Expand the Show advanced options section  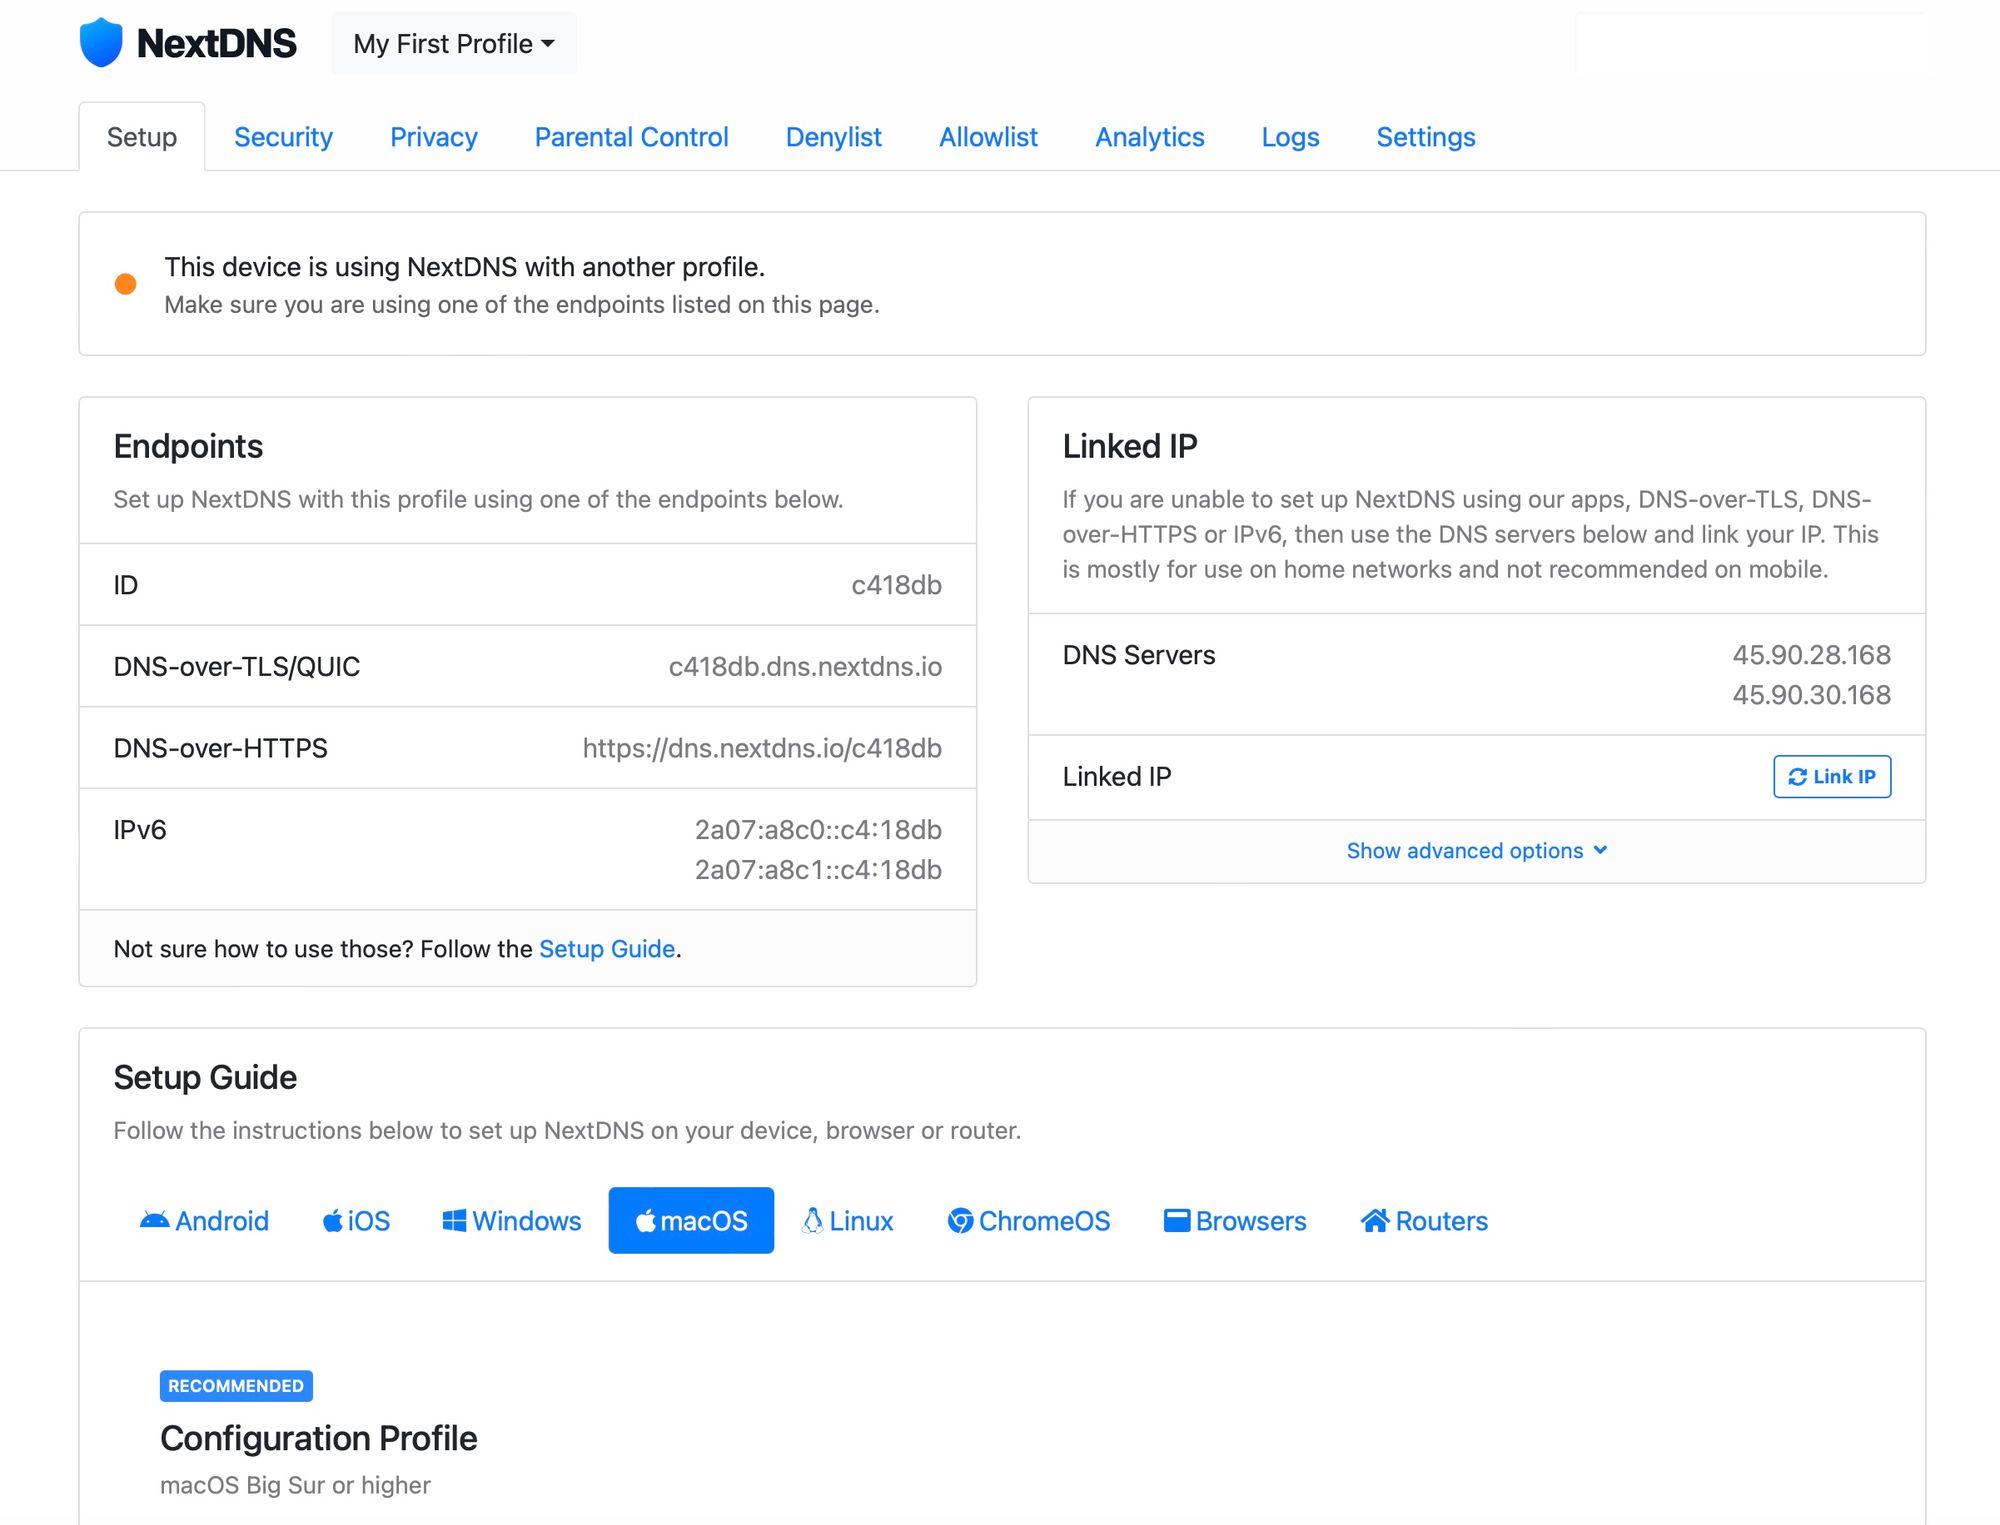click(1476, 851)
